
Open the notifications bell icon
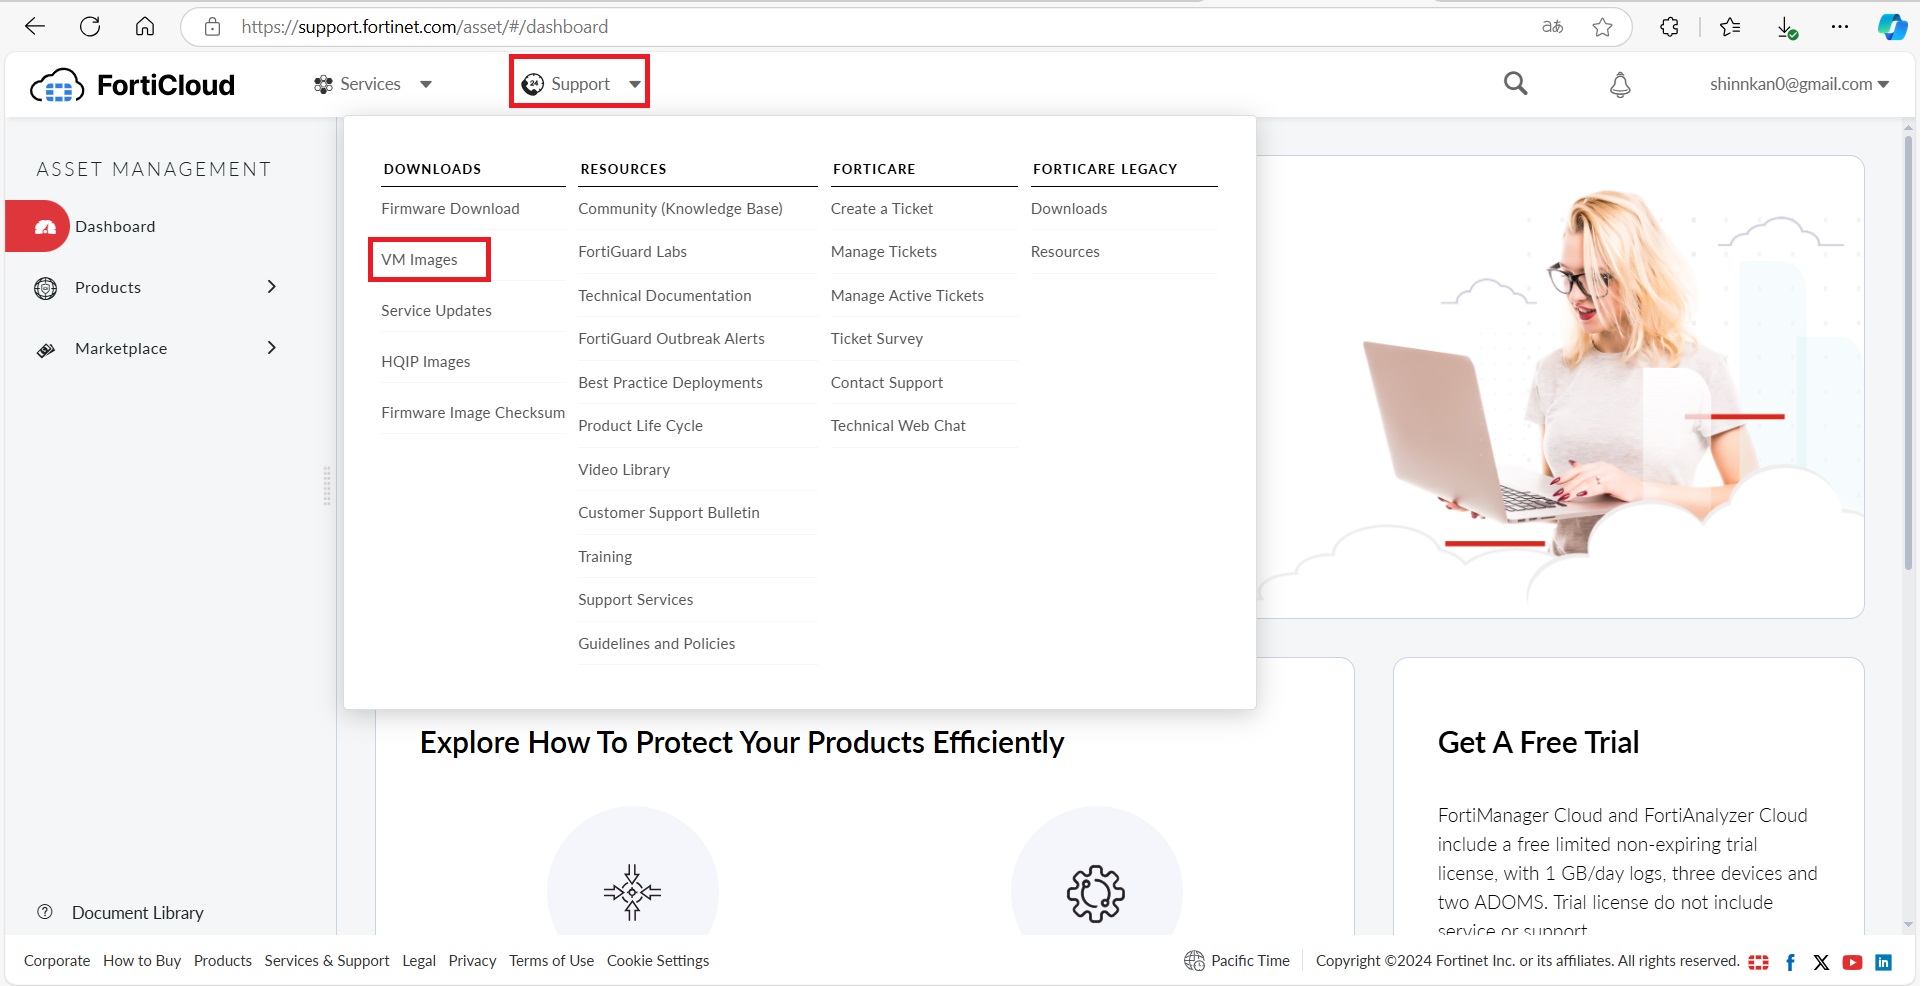1619,85
